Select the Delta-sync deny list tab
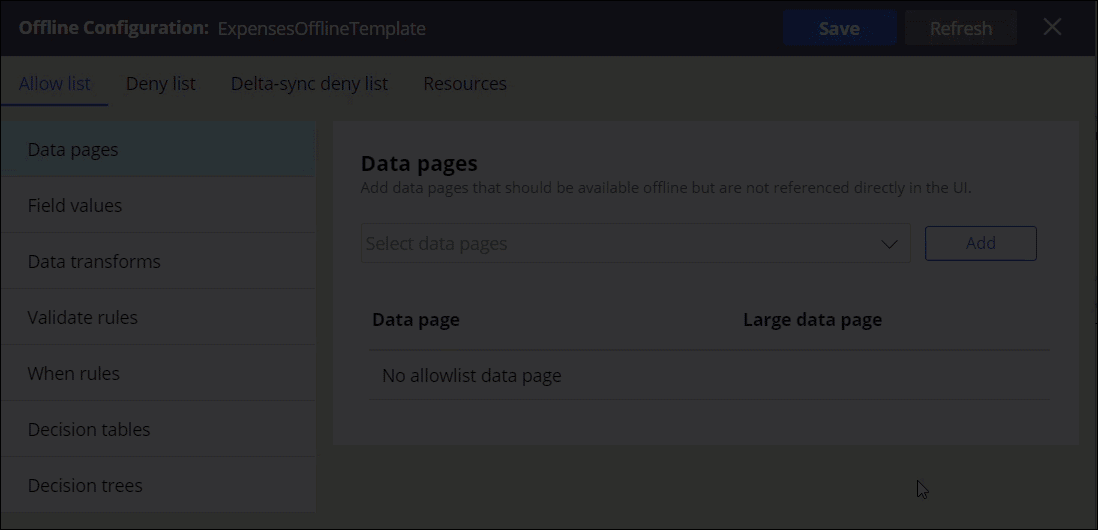This screenshot has height=530, width=1098. point(310,84)
